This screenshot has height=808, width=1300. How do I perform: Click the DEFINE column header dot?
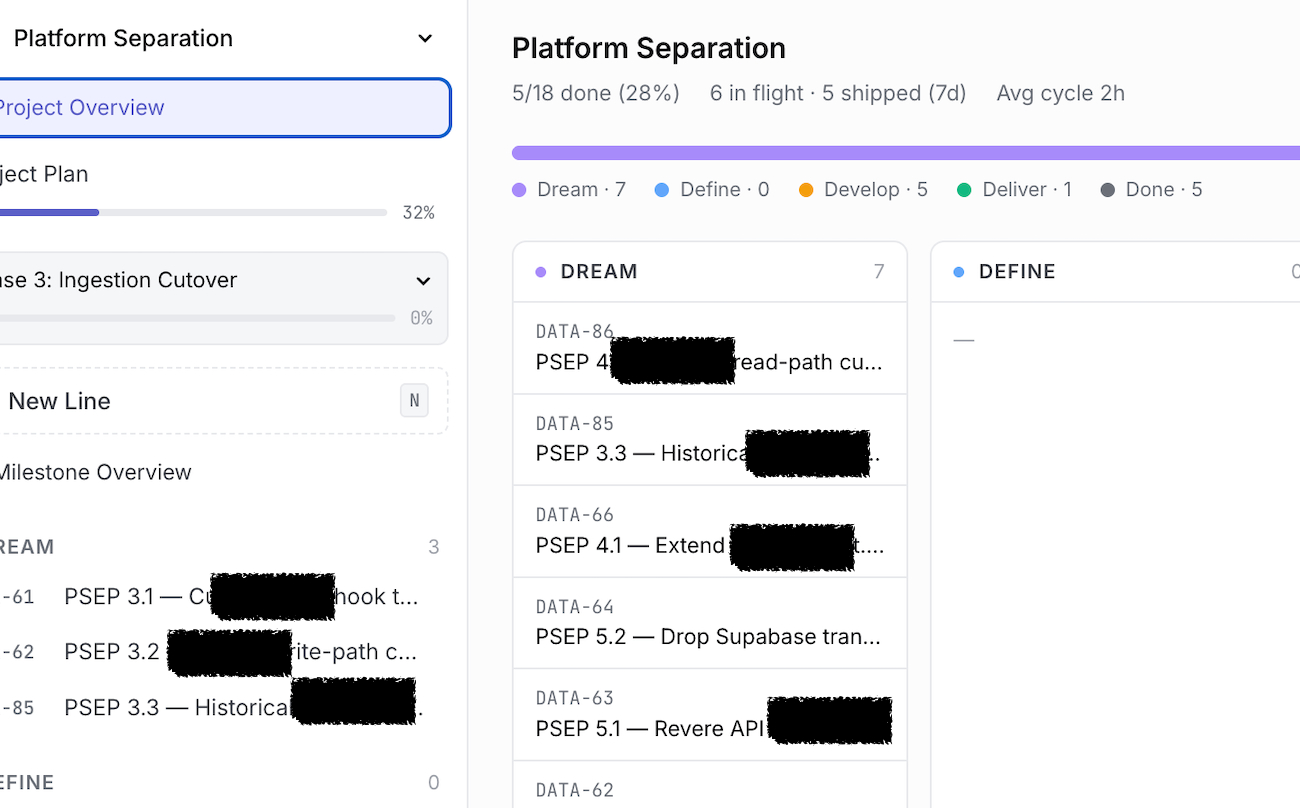[x=959, y=272]
